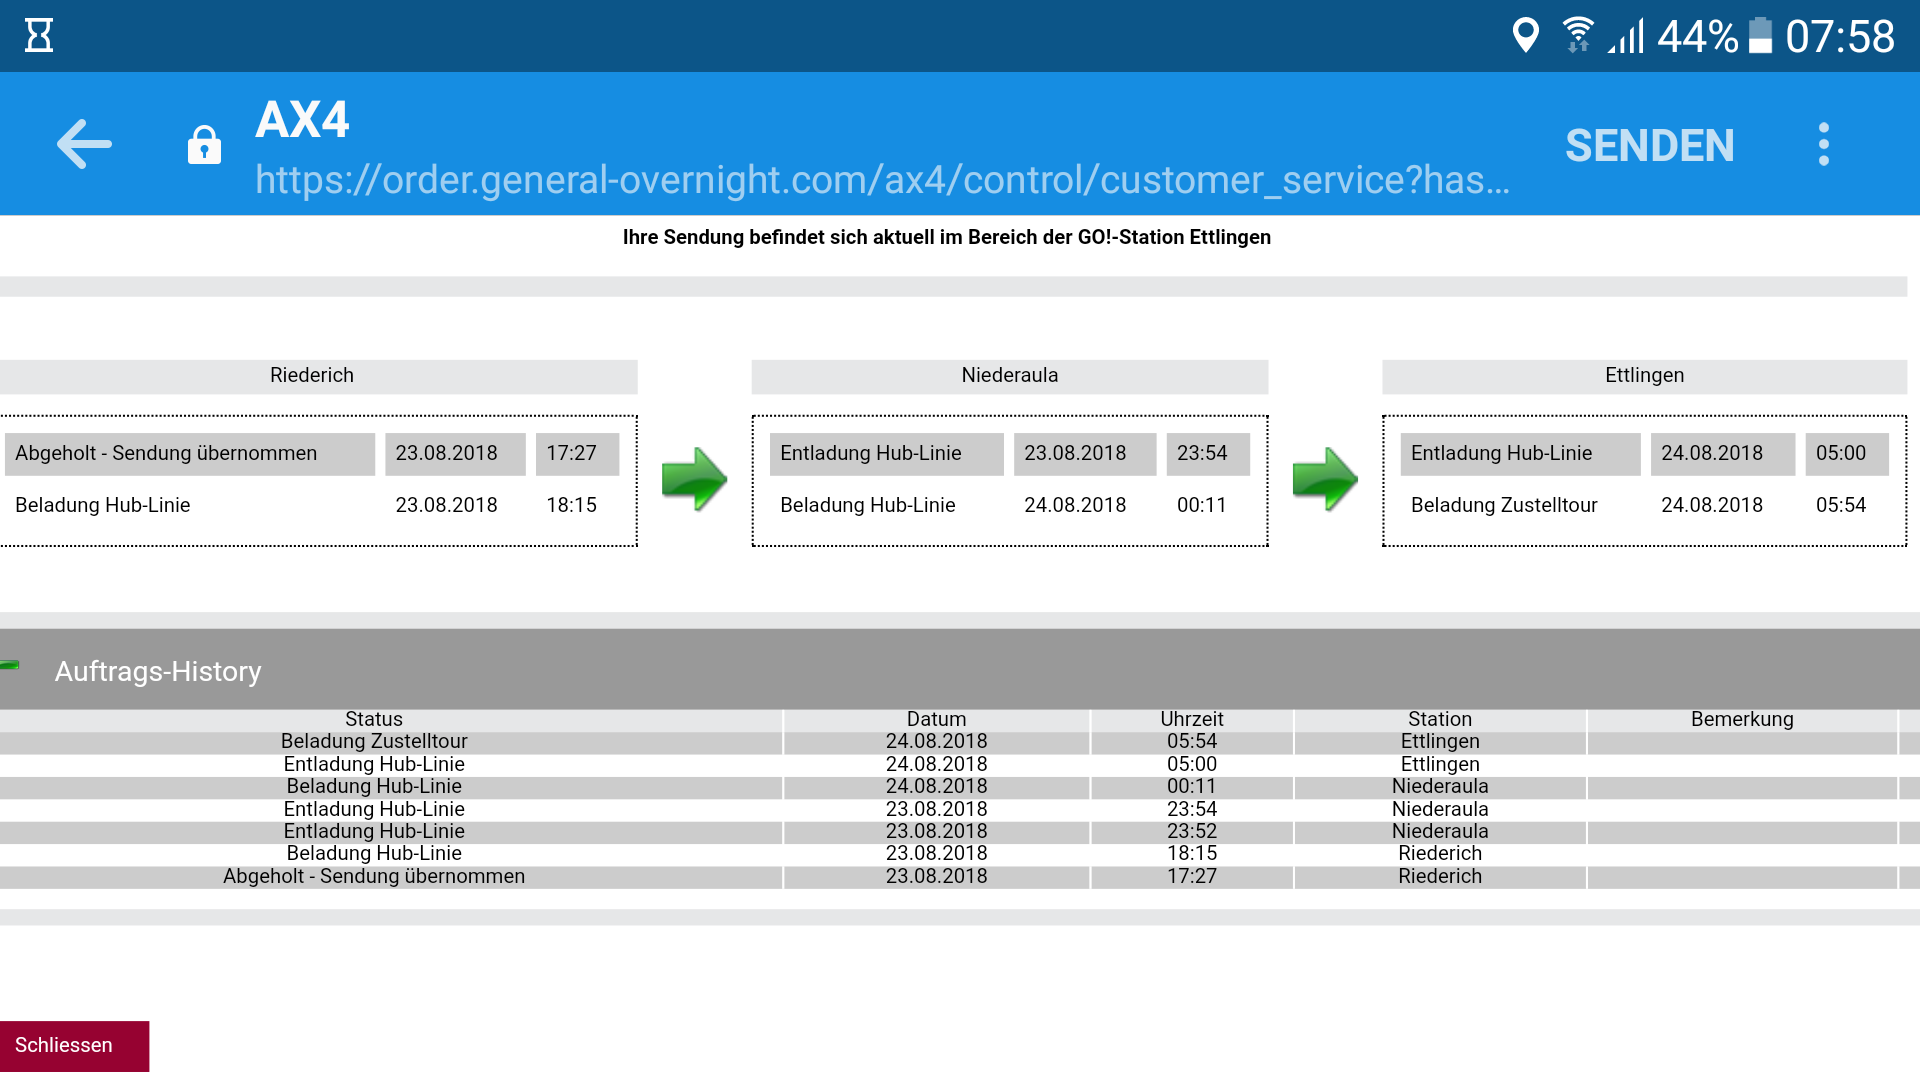Tap the green arrow between Niederaula and Ettlingen
The image size is (1920, 1080).
coord(1325,479)
